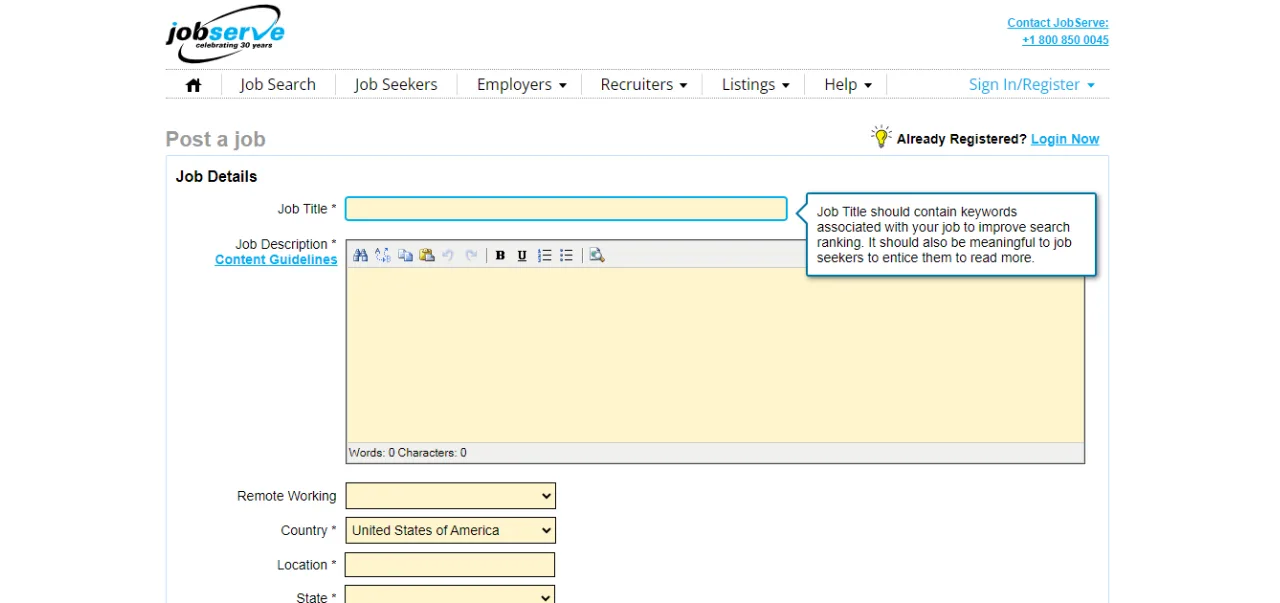The image size is (1280, 603).
Task: Toggle Bold formatting in editor
Action: pos(500,255)
